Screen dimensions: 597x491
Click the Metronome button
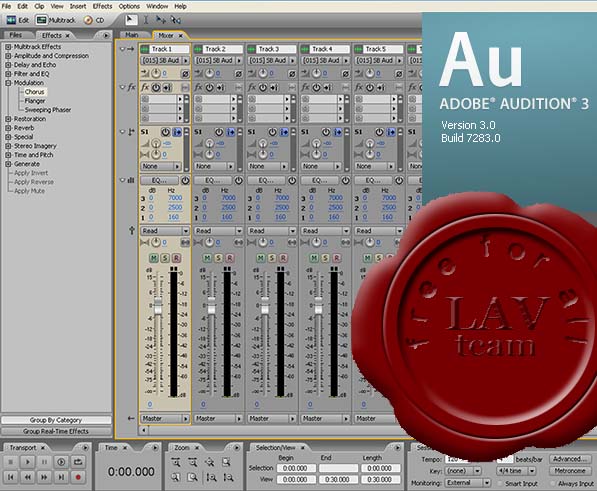coord(570,471)
